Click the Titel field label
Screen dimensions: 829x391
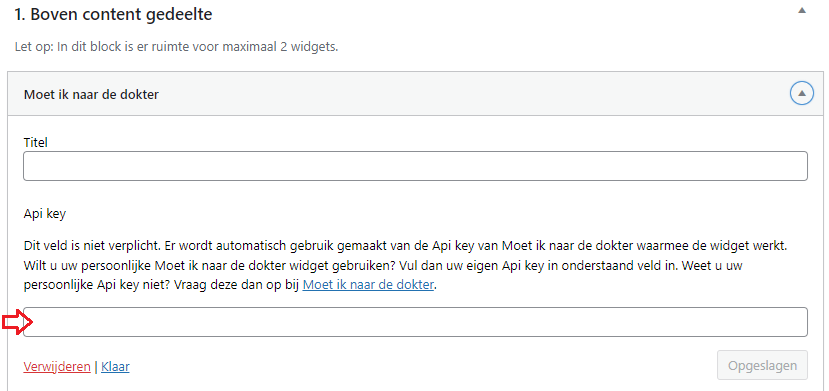point(36,143)
